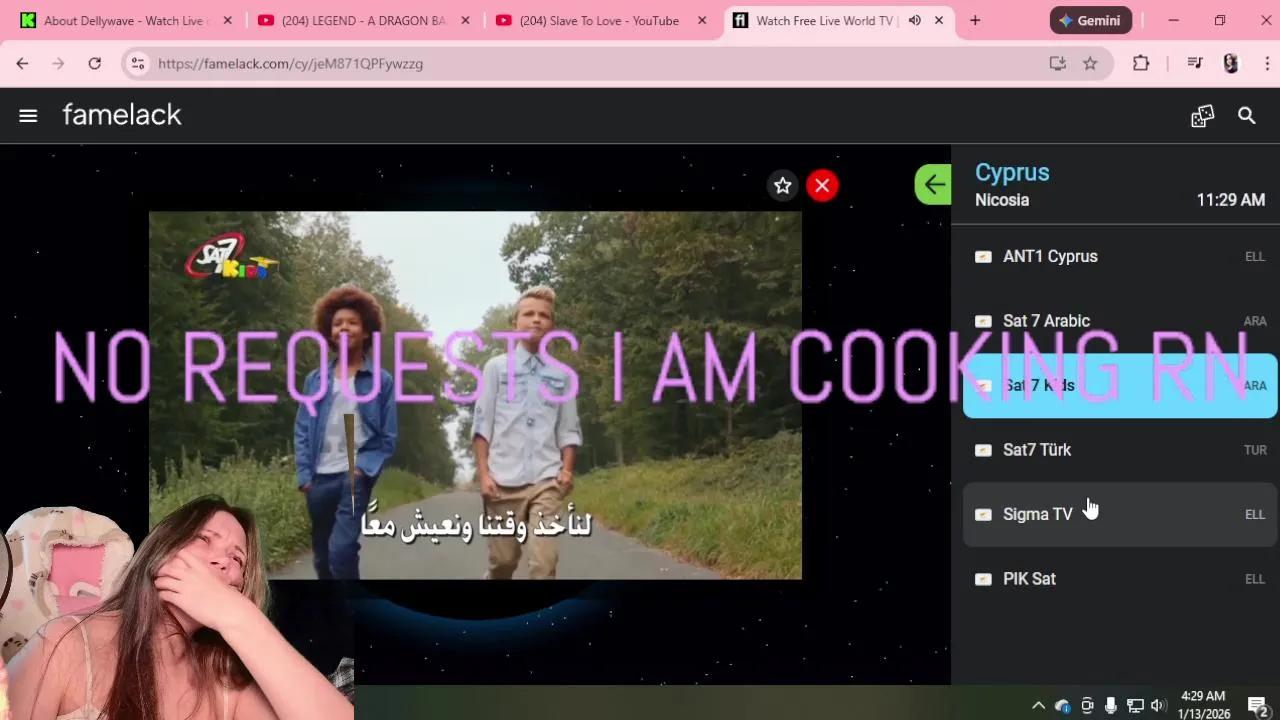Select the Sigma TV channel
The height and width of the screenshot is (720, 1280).
pyautogui.click(x=1120, y=514)
